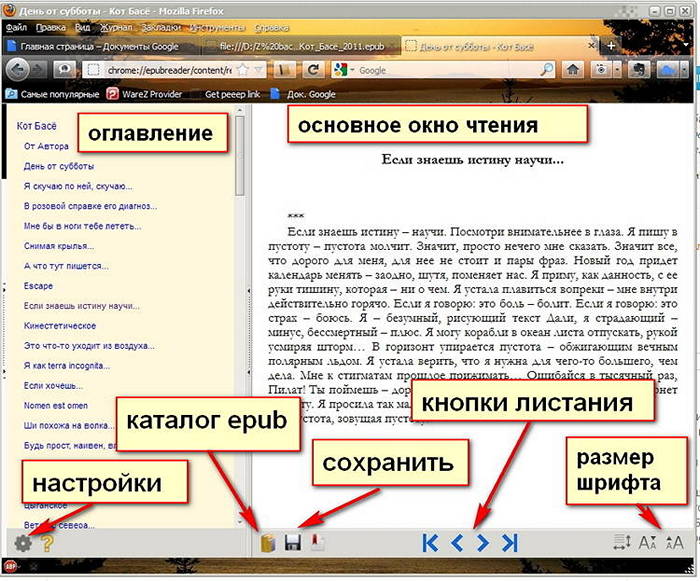
Task: Click the Firefox reload button
Action: point(313,70)
